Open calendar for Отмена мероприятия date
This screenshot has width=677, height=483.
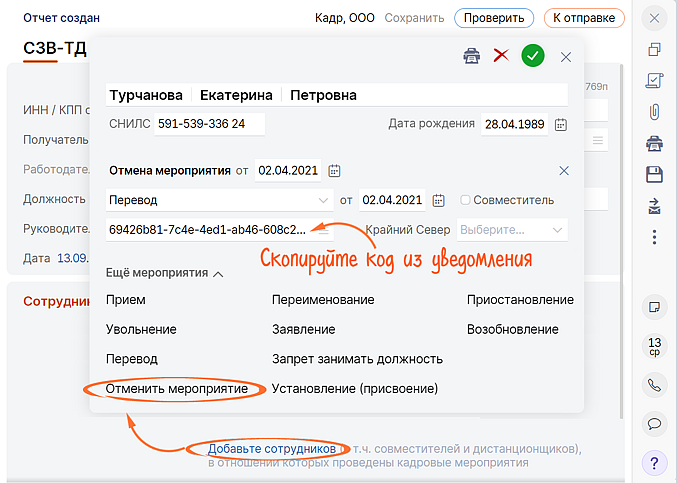(335, 171)
